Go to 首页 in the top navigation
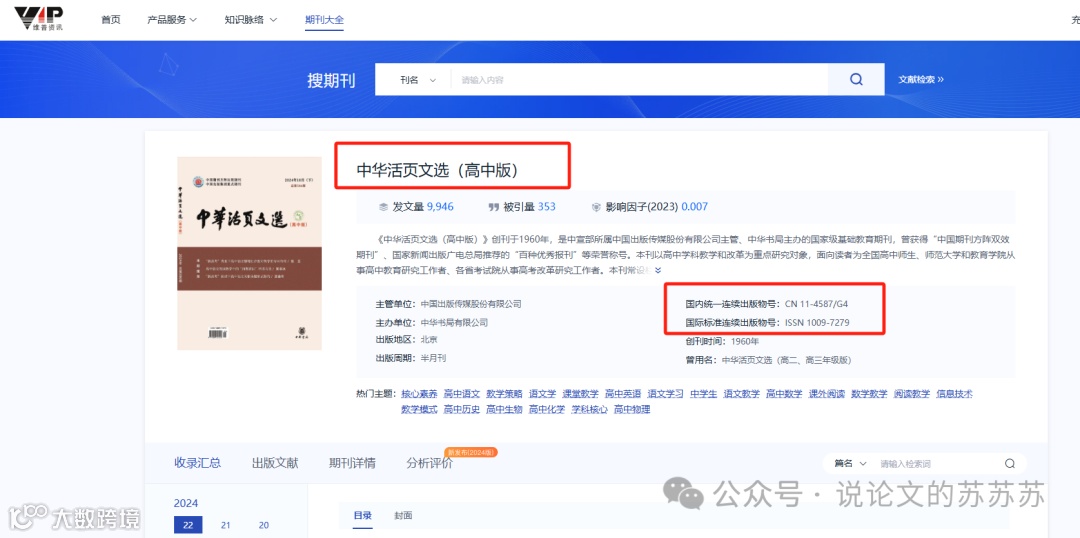 pos(111,20)
